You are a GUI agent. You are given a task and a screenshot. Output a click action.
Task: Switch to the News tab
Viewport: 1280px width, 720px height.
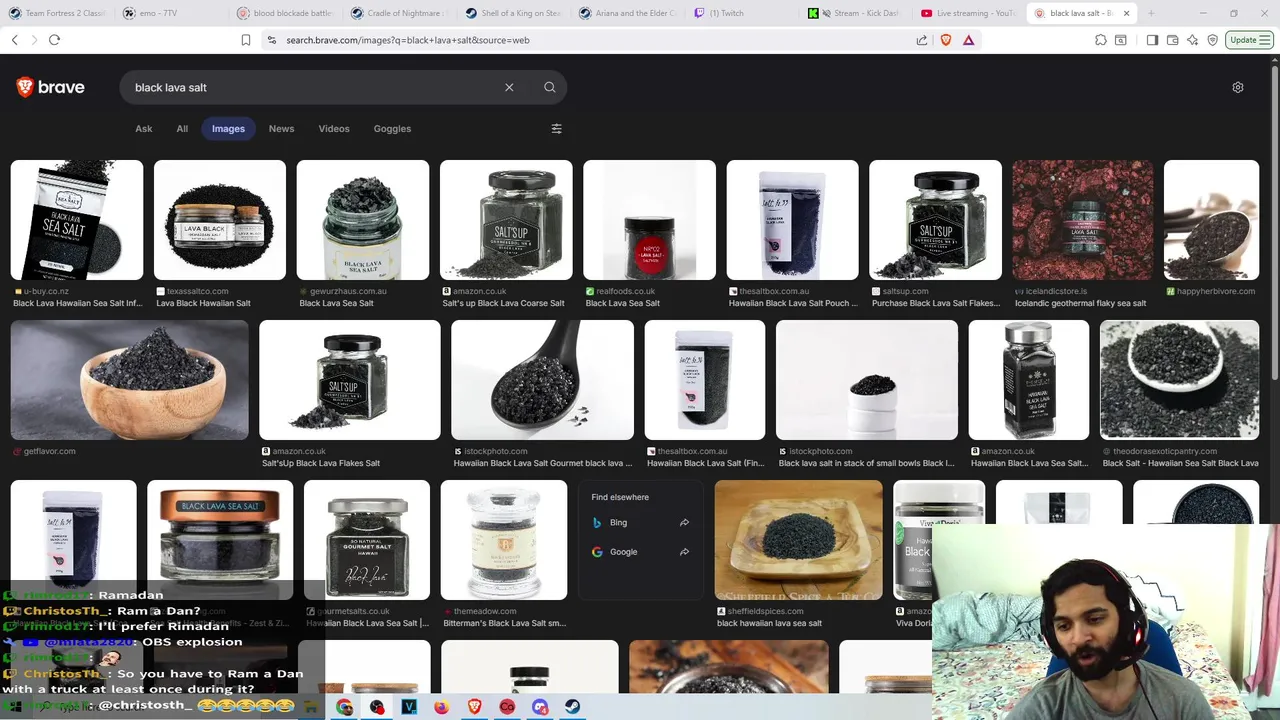[281, 128]
